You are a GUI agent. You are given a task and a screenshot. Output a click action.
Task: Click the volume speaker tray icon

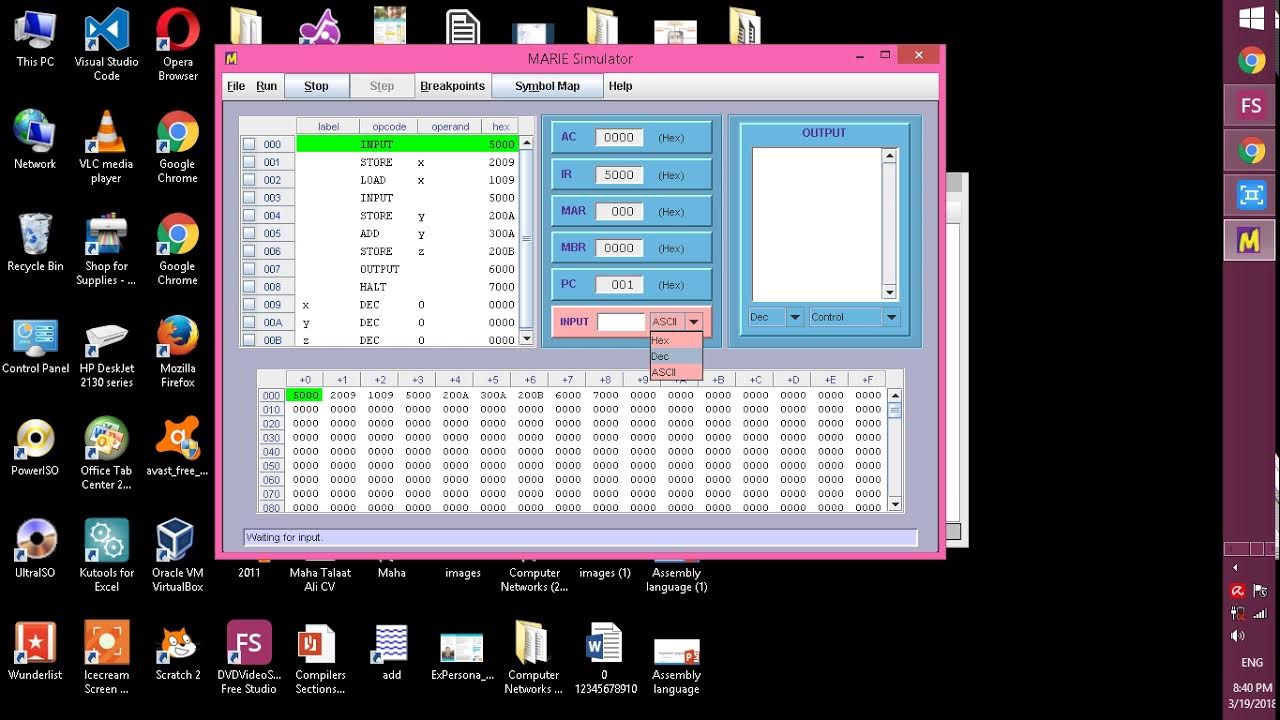tap(1237, 635)
